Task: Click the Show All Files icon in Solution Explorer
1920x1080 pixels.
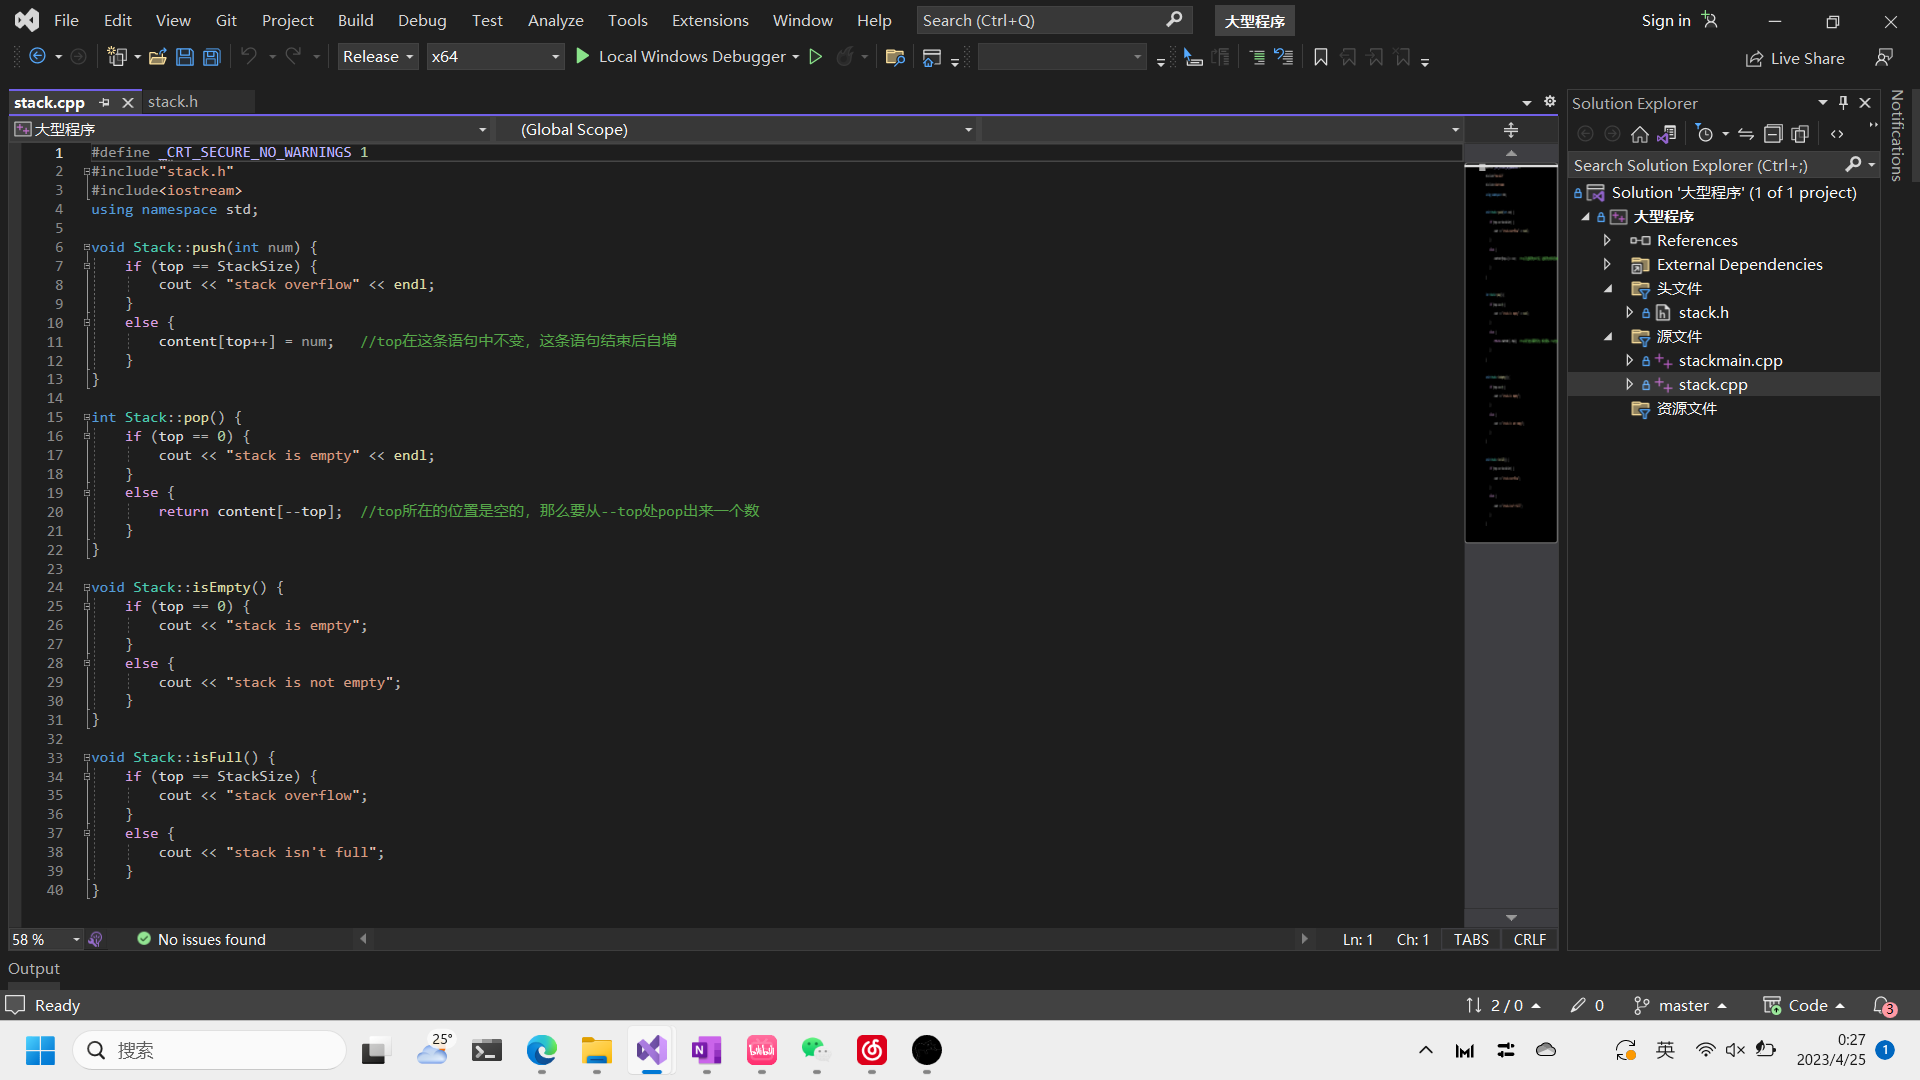Action: (x=1800, y=134)
